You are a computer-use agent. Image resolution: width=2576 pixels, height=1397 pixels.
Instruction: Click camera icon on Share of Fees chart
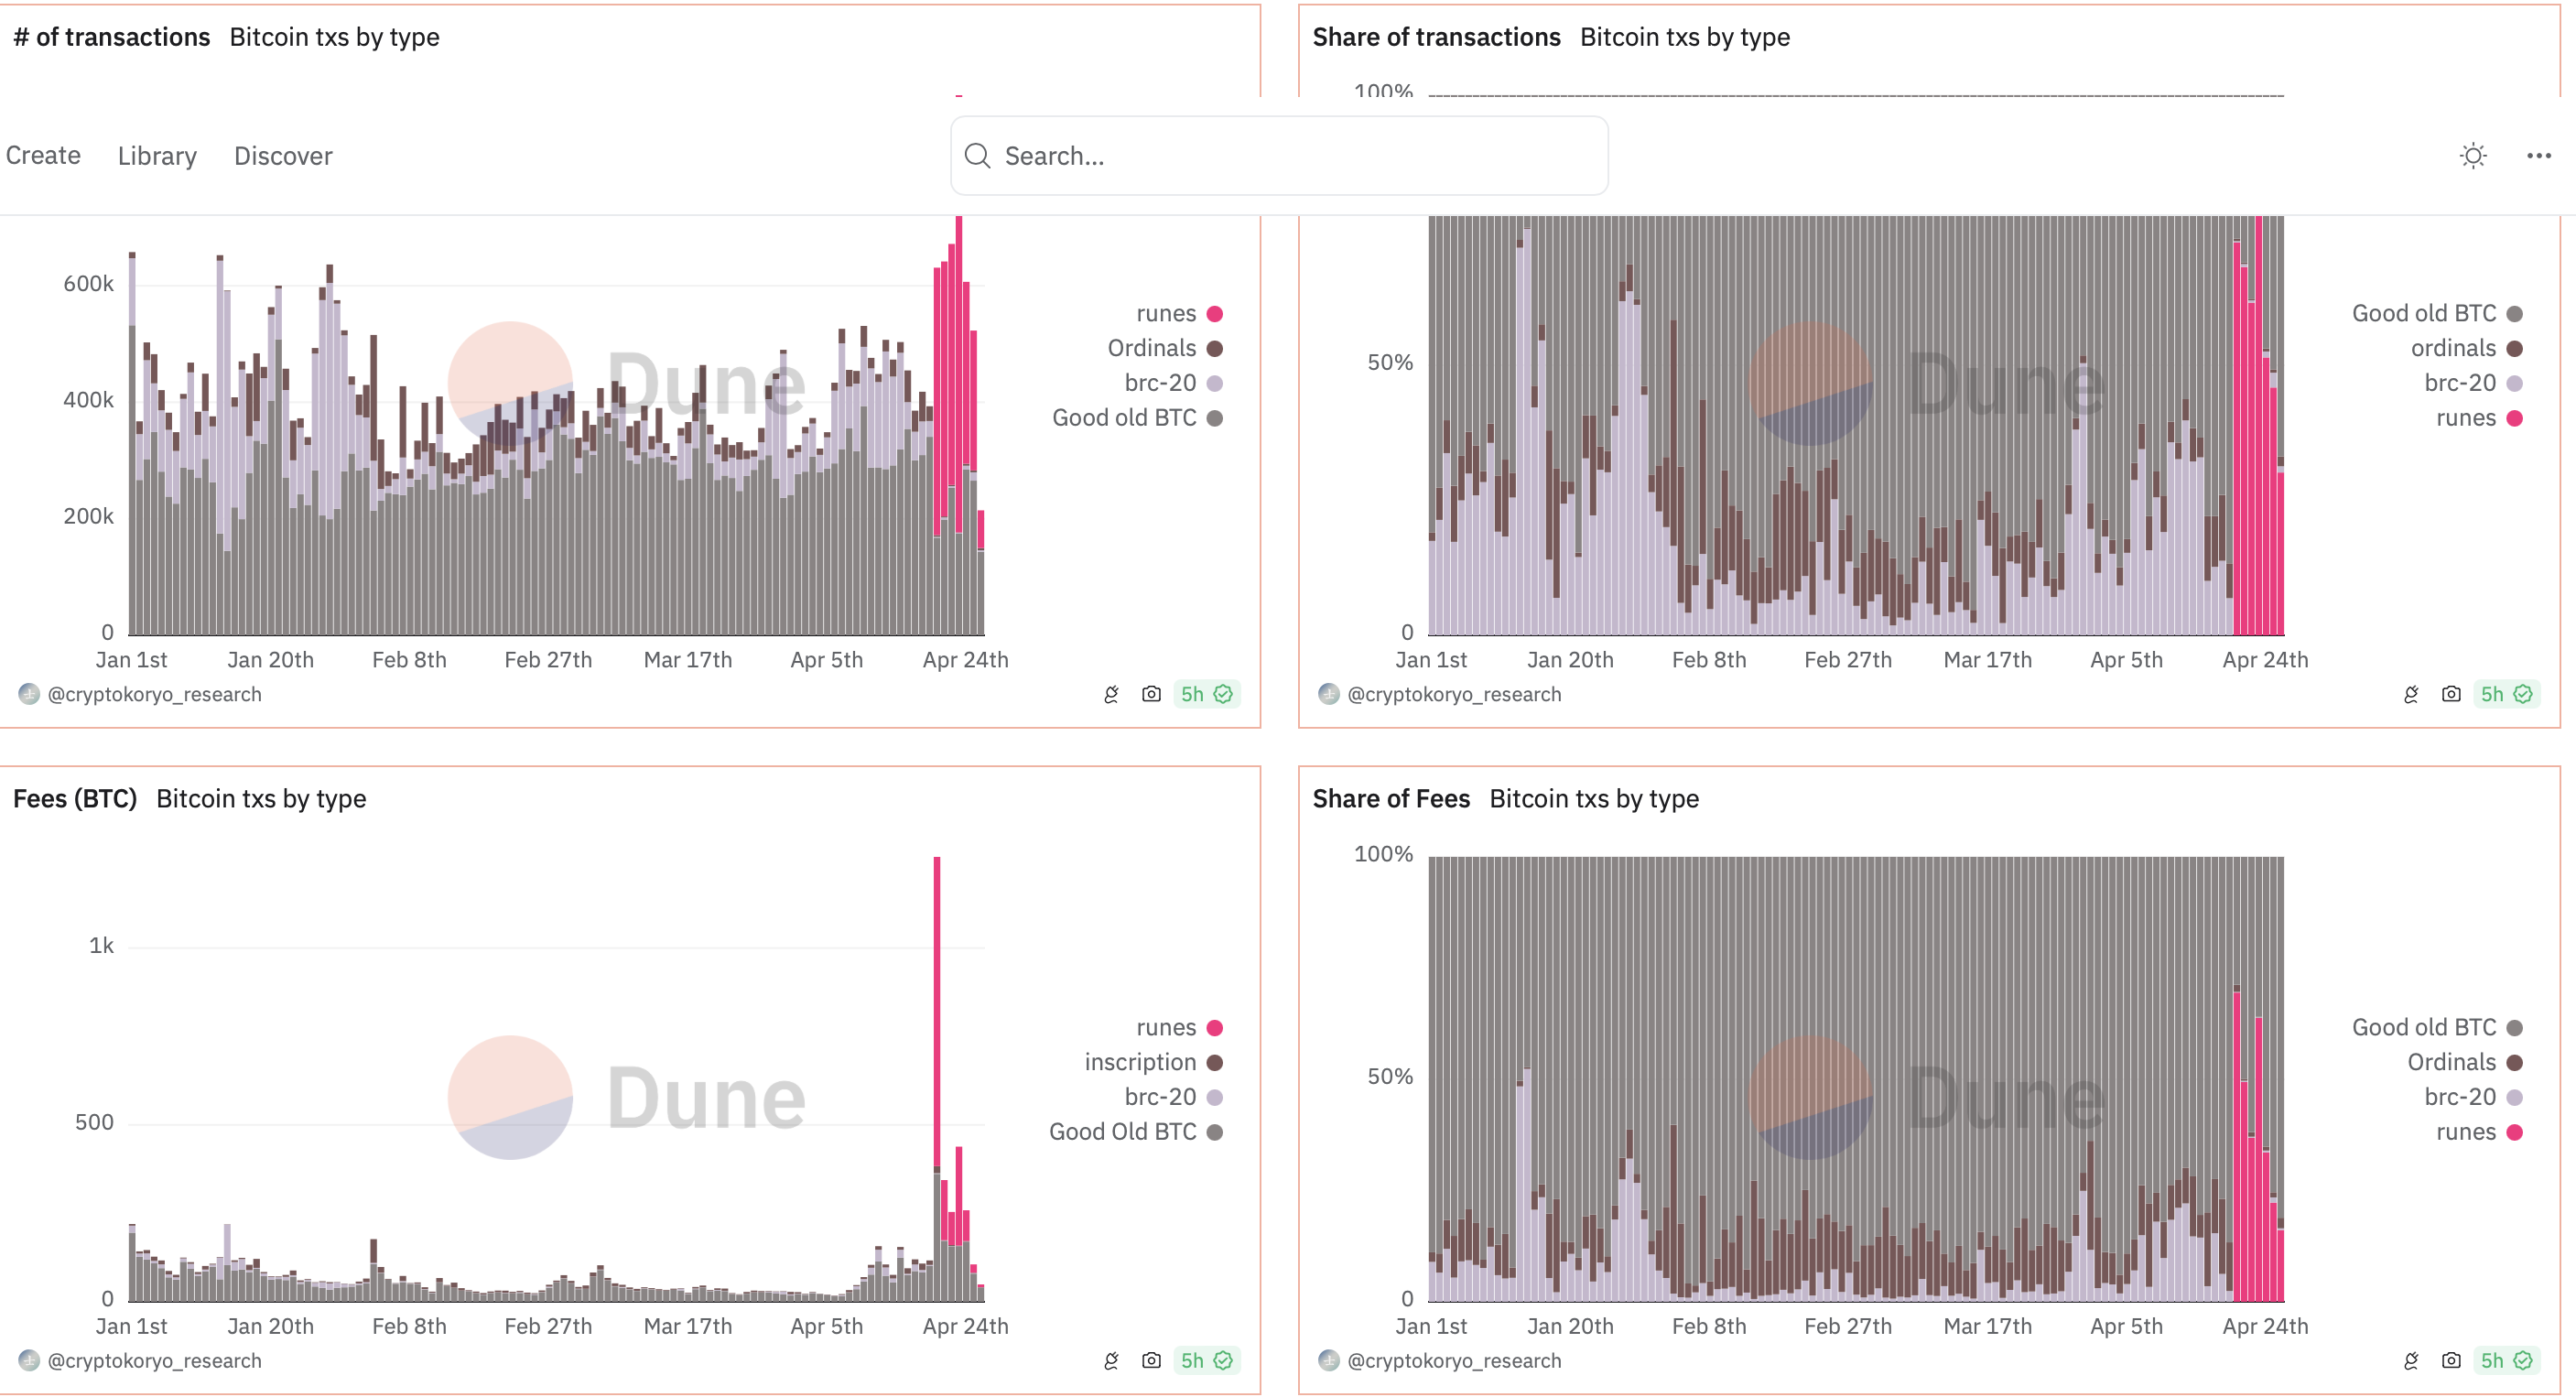pyautogui.click(x=2451, y=1360)
